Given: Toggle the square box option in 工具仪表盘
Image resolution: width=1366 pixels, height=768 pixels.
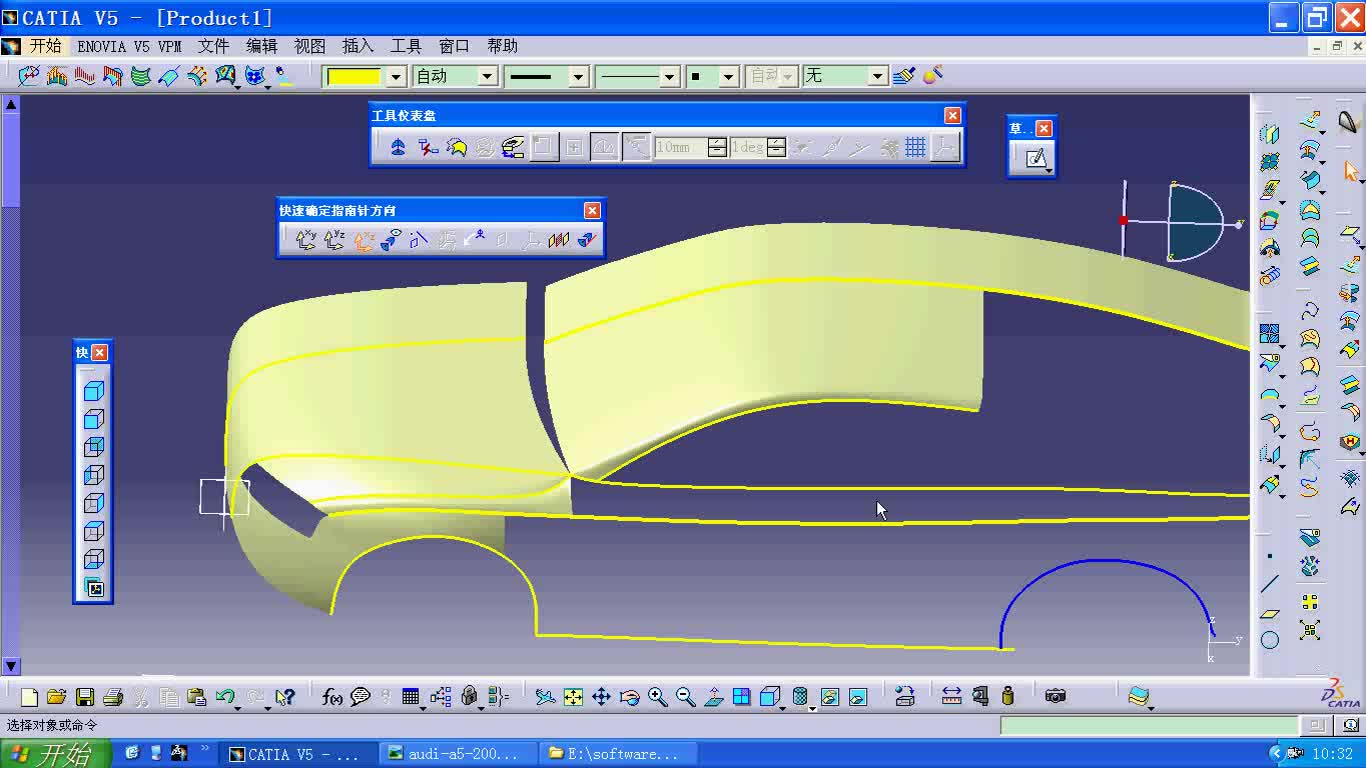Looking at the screenshot, I should (x=542, y=147).
